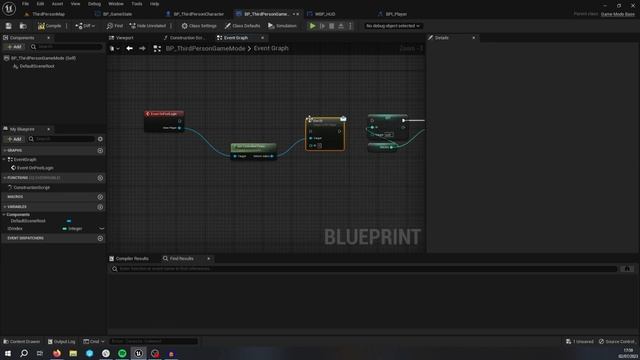
Task: Click the eject button
Action: (341, 26)
